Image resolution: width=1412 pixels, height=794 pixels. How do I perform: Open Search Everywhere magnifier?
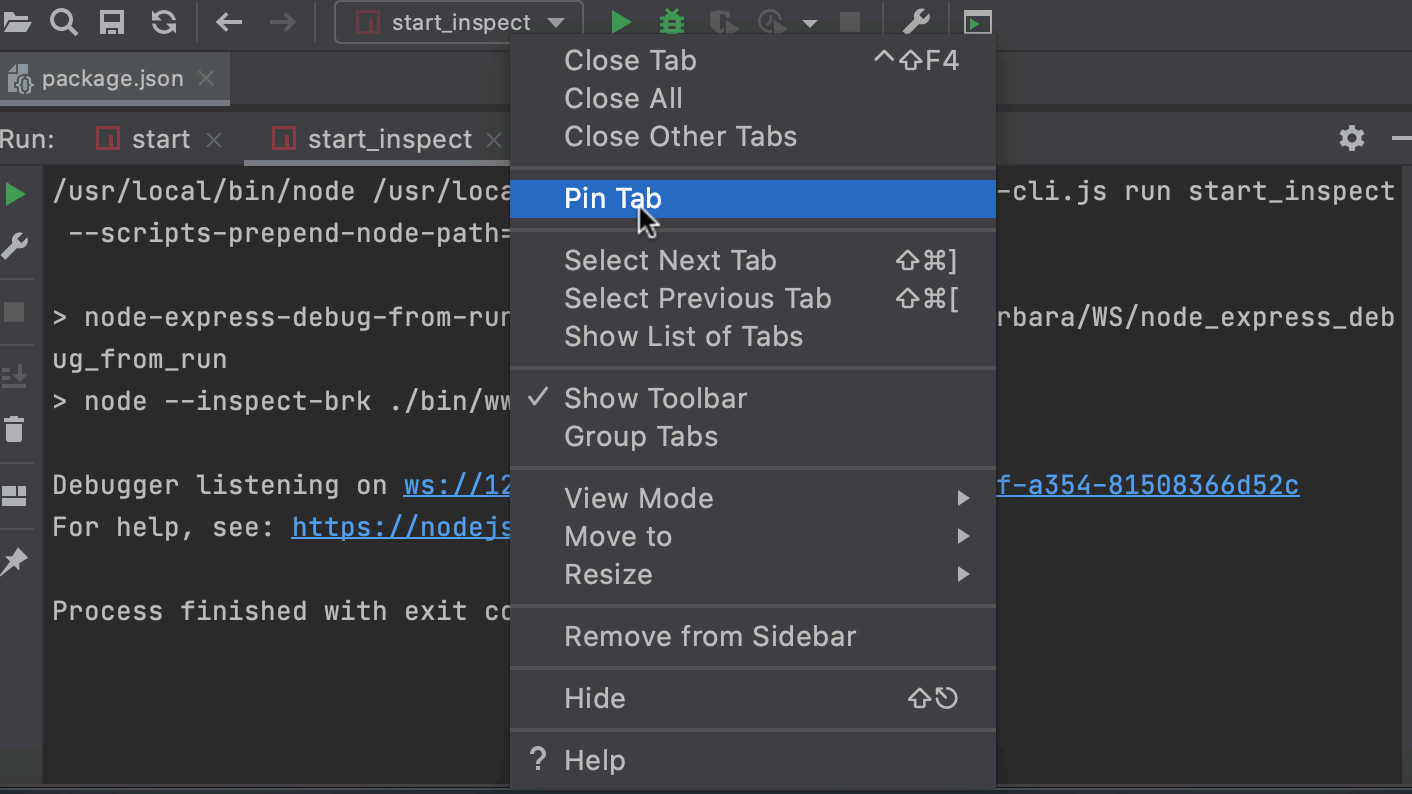(63, 21)
